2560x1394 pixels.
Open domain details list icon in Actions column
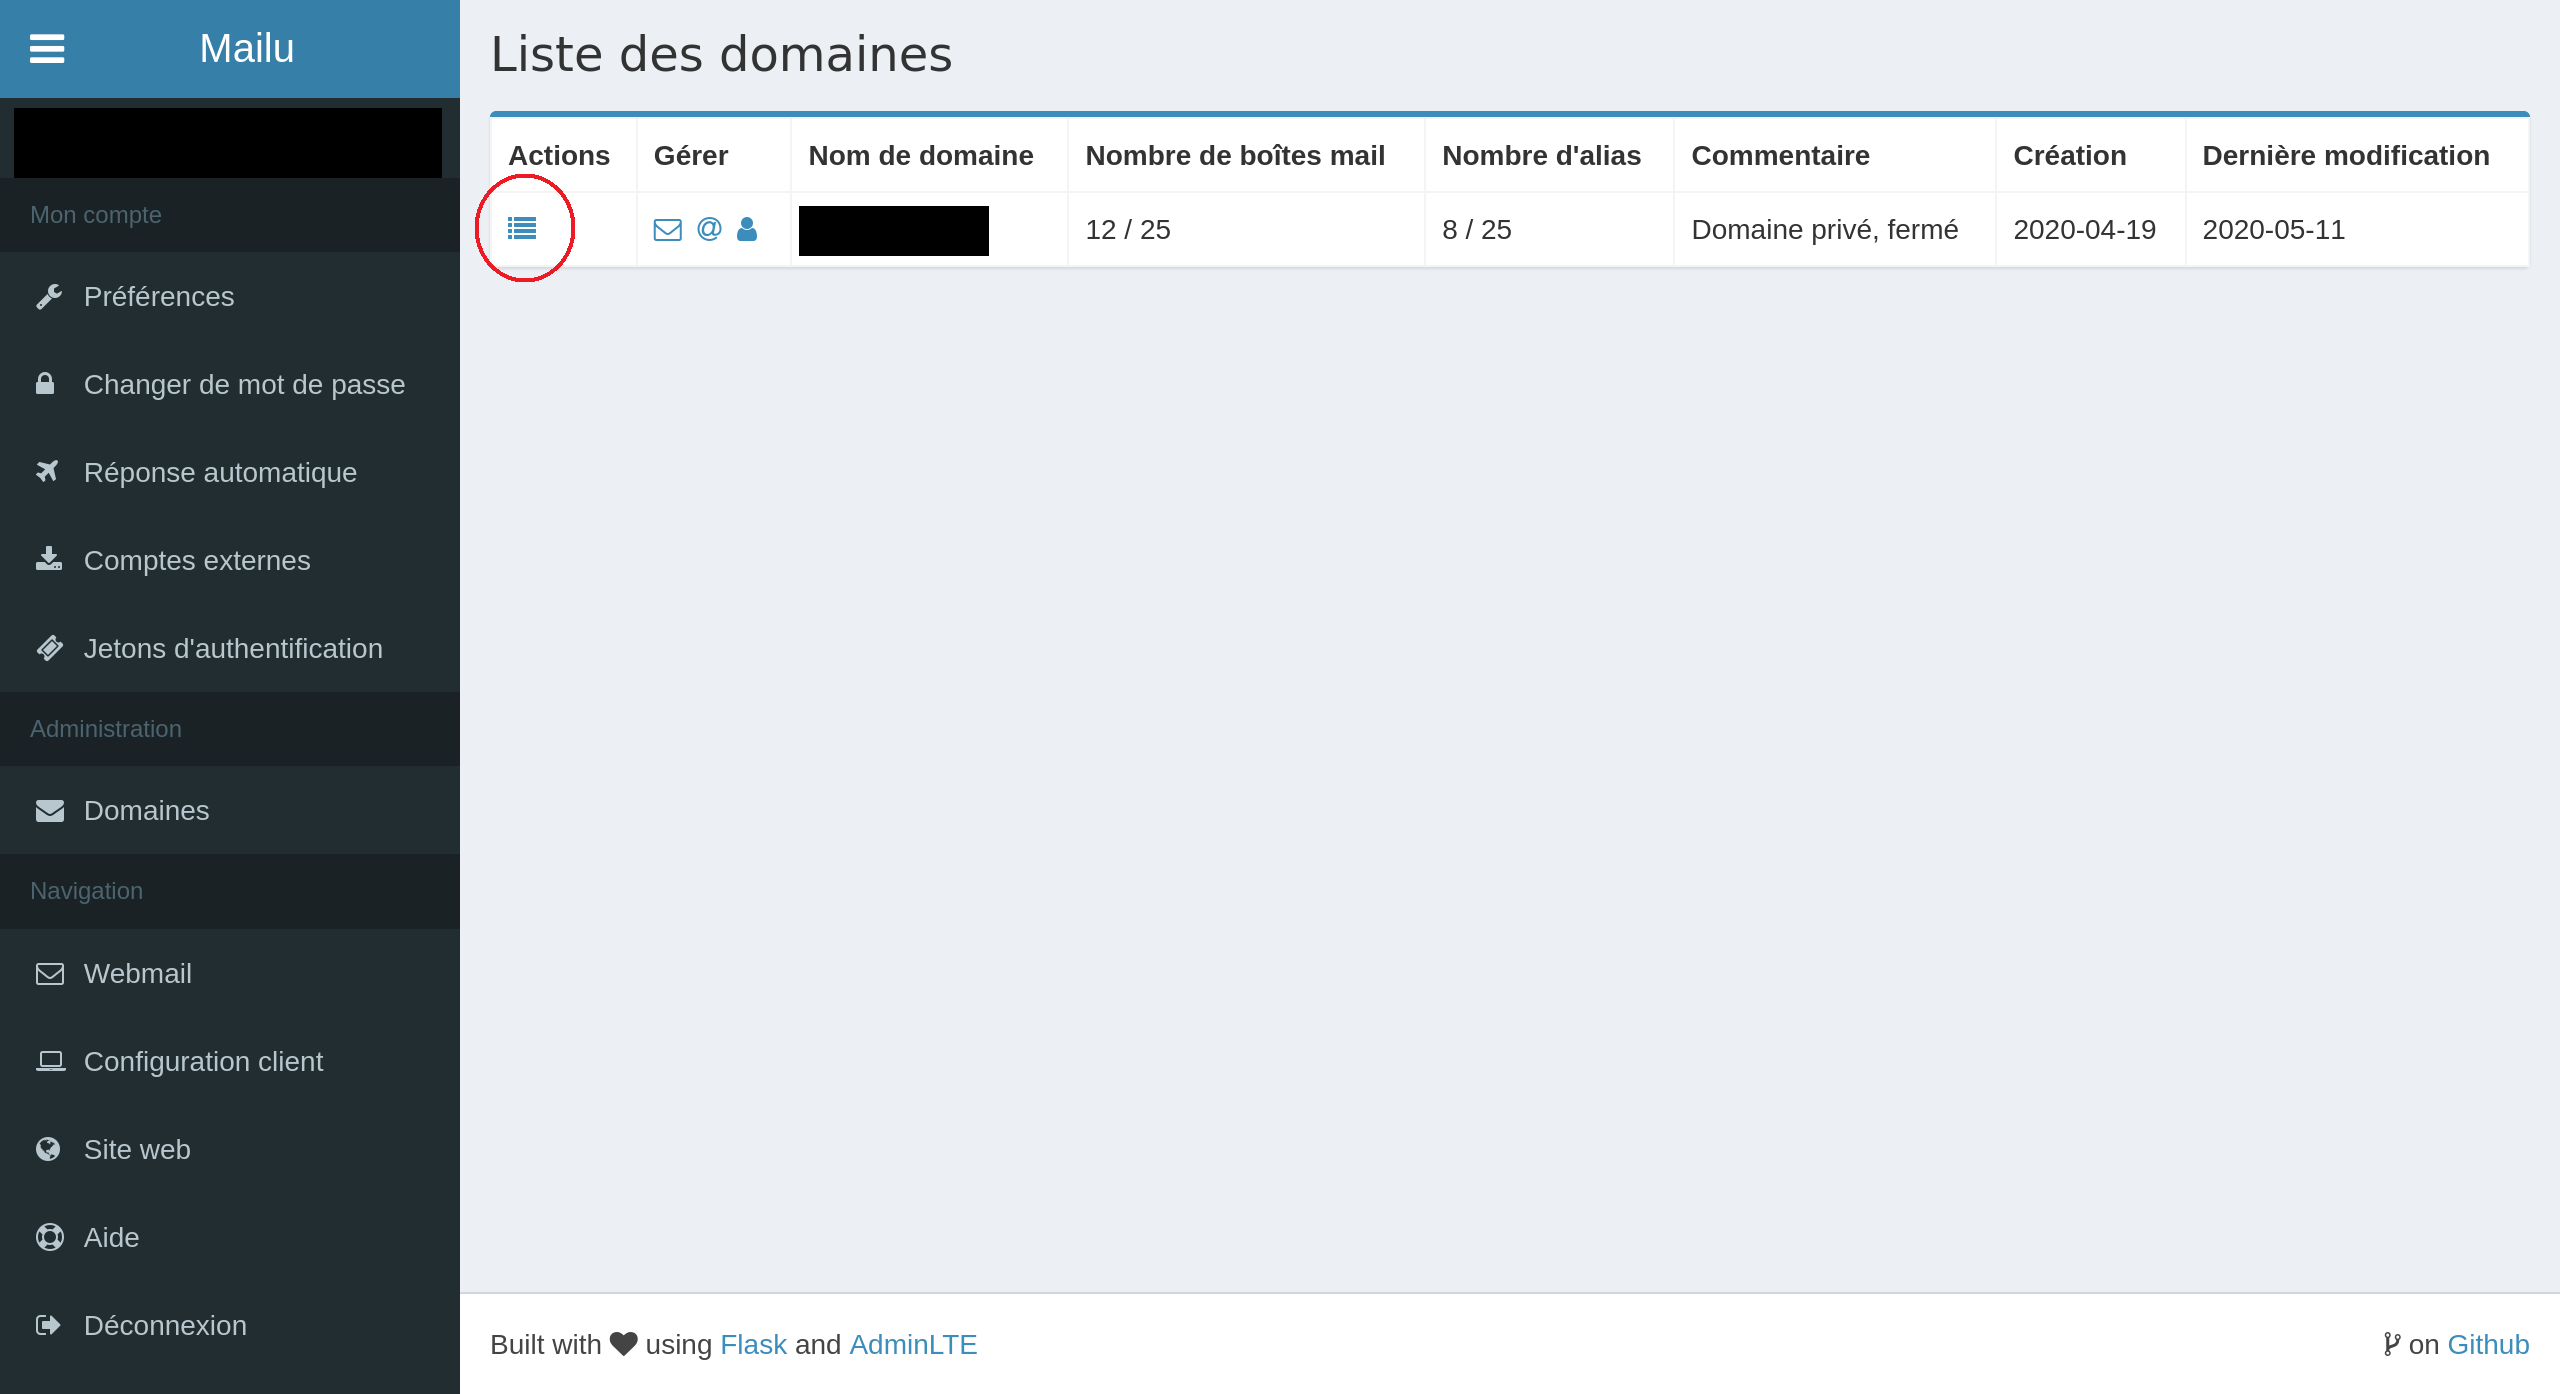tap(522, 229)
